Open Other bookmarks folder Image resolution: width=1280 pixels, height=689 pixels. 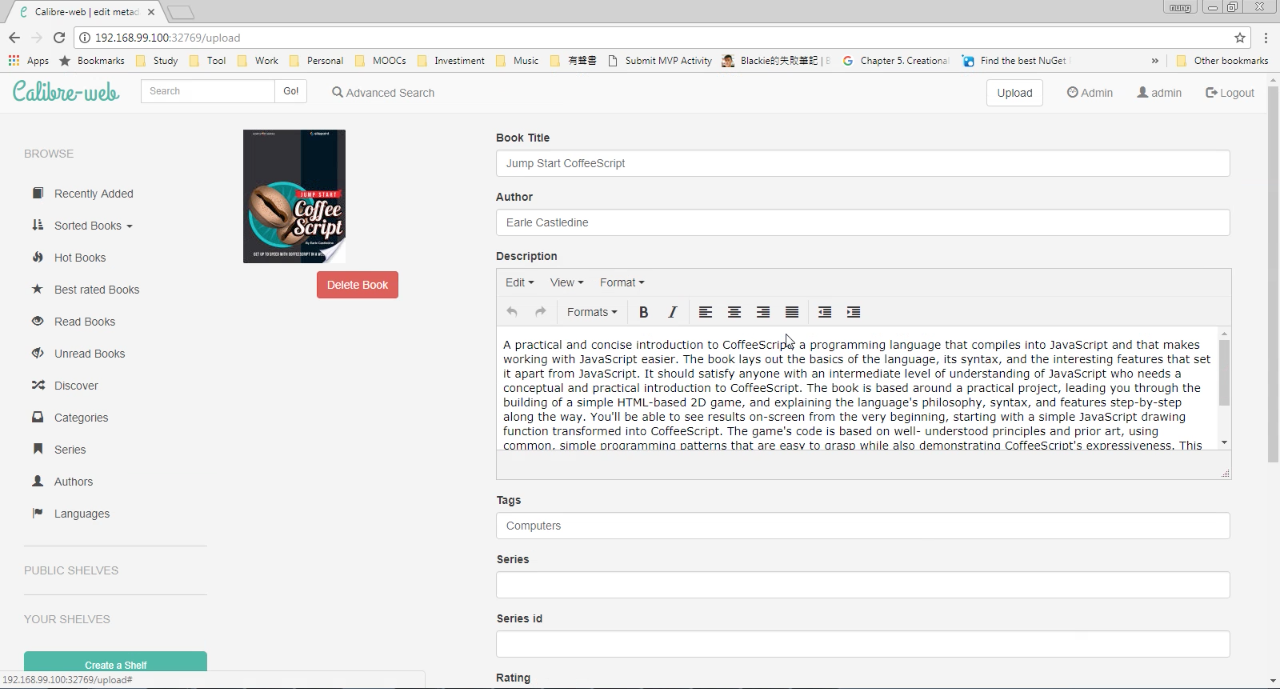(x=1222, y=61)
